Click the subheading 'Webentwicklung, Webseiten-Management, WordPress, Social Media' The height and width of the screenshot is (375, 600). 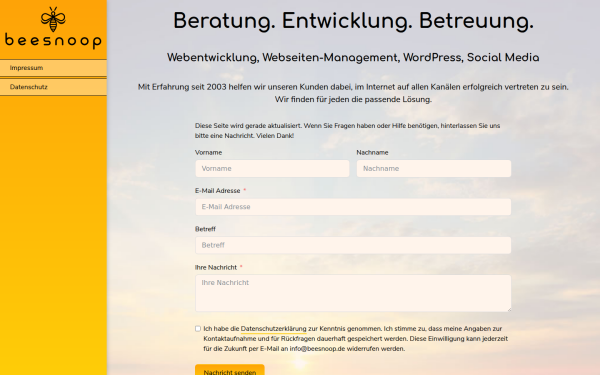coord(353,57)
